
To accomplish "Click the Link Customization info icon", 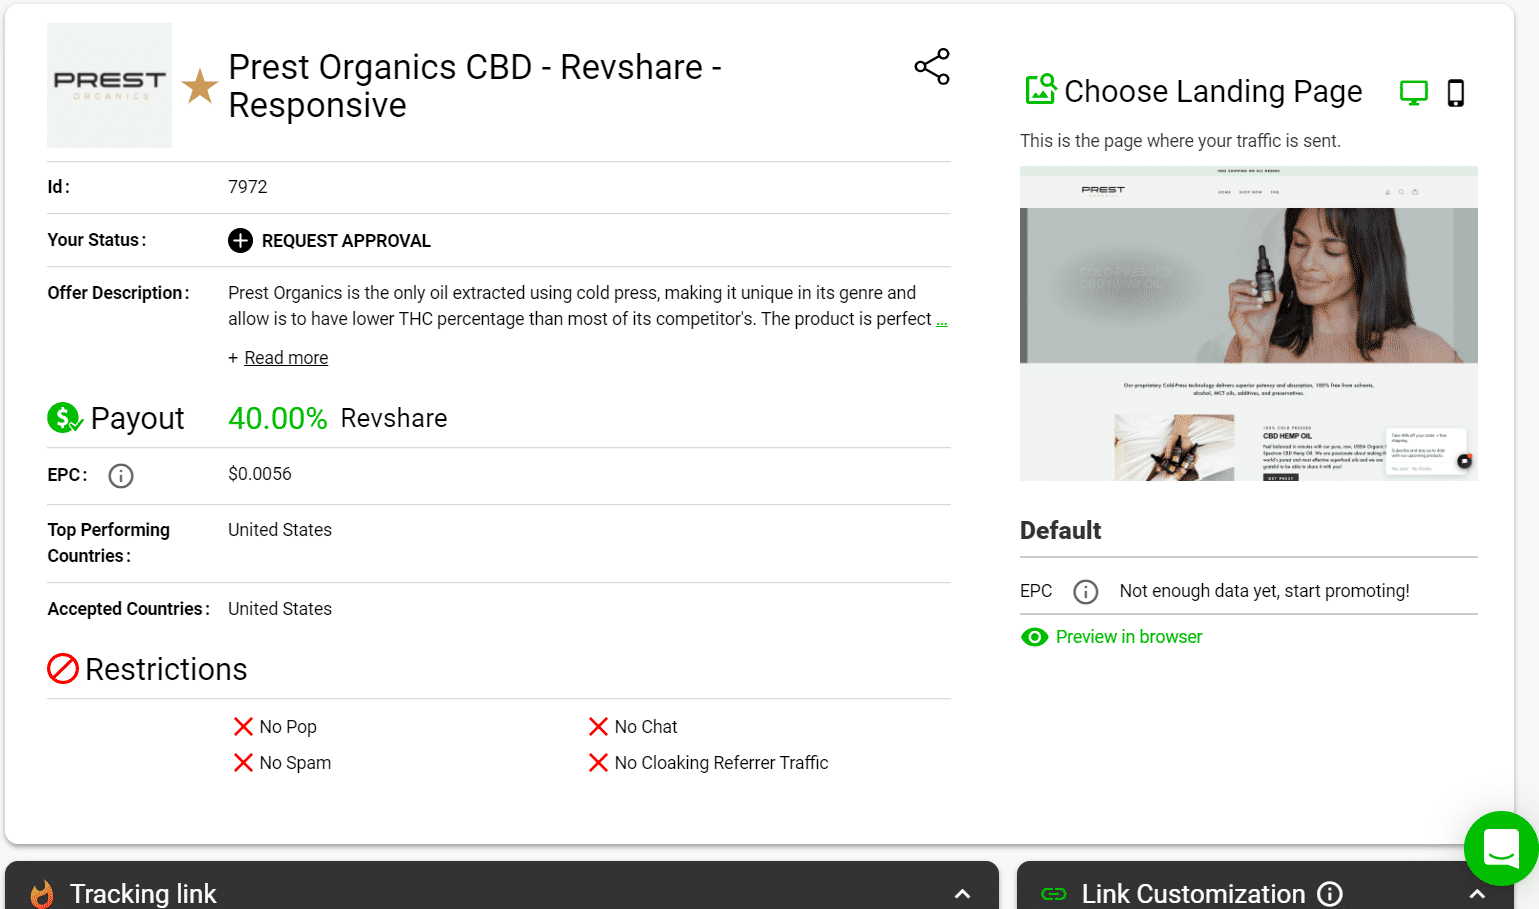I will tap(1329, 893).
